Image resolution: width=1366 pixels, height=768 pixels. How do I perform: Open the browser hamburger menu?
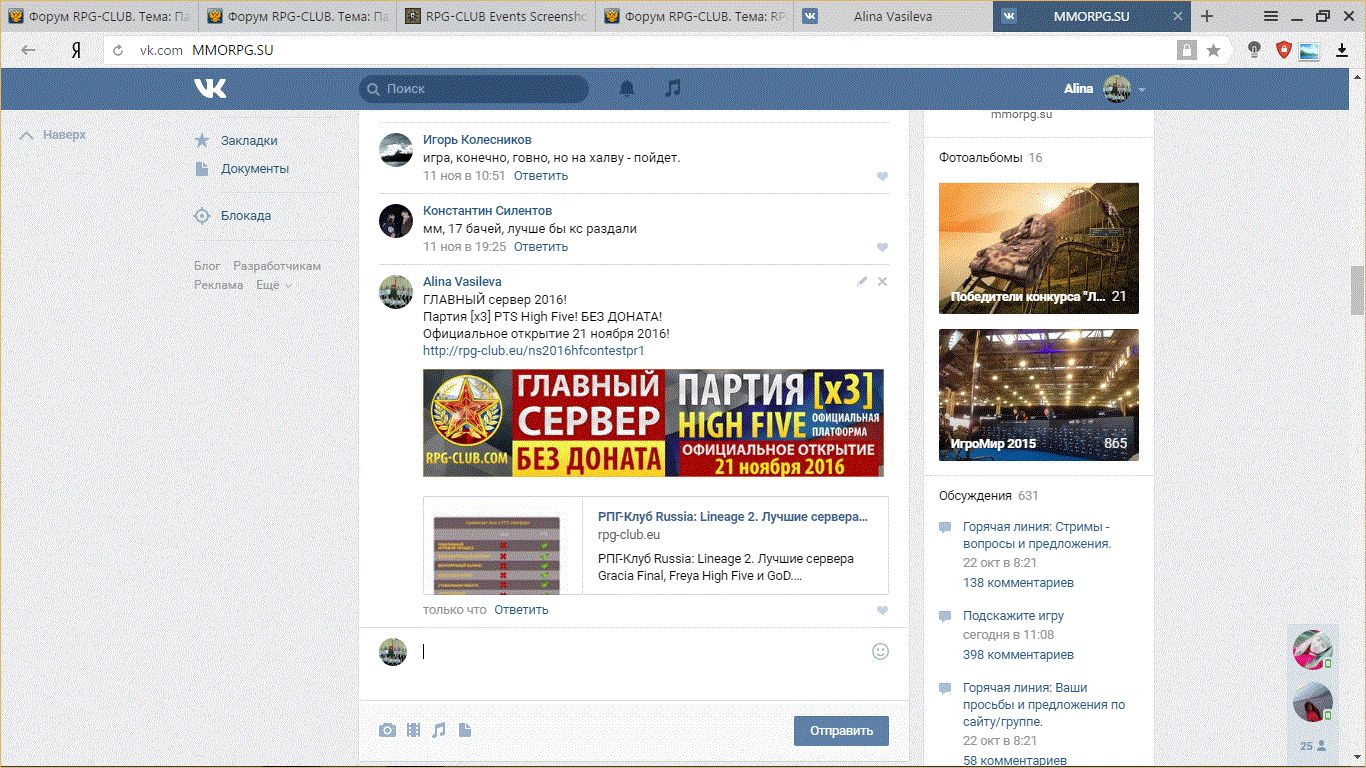click(x=1271, y=16)
